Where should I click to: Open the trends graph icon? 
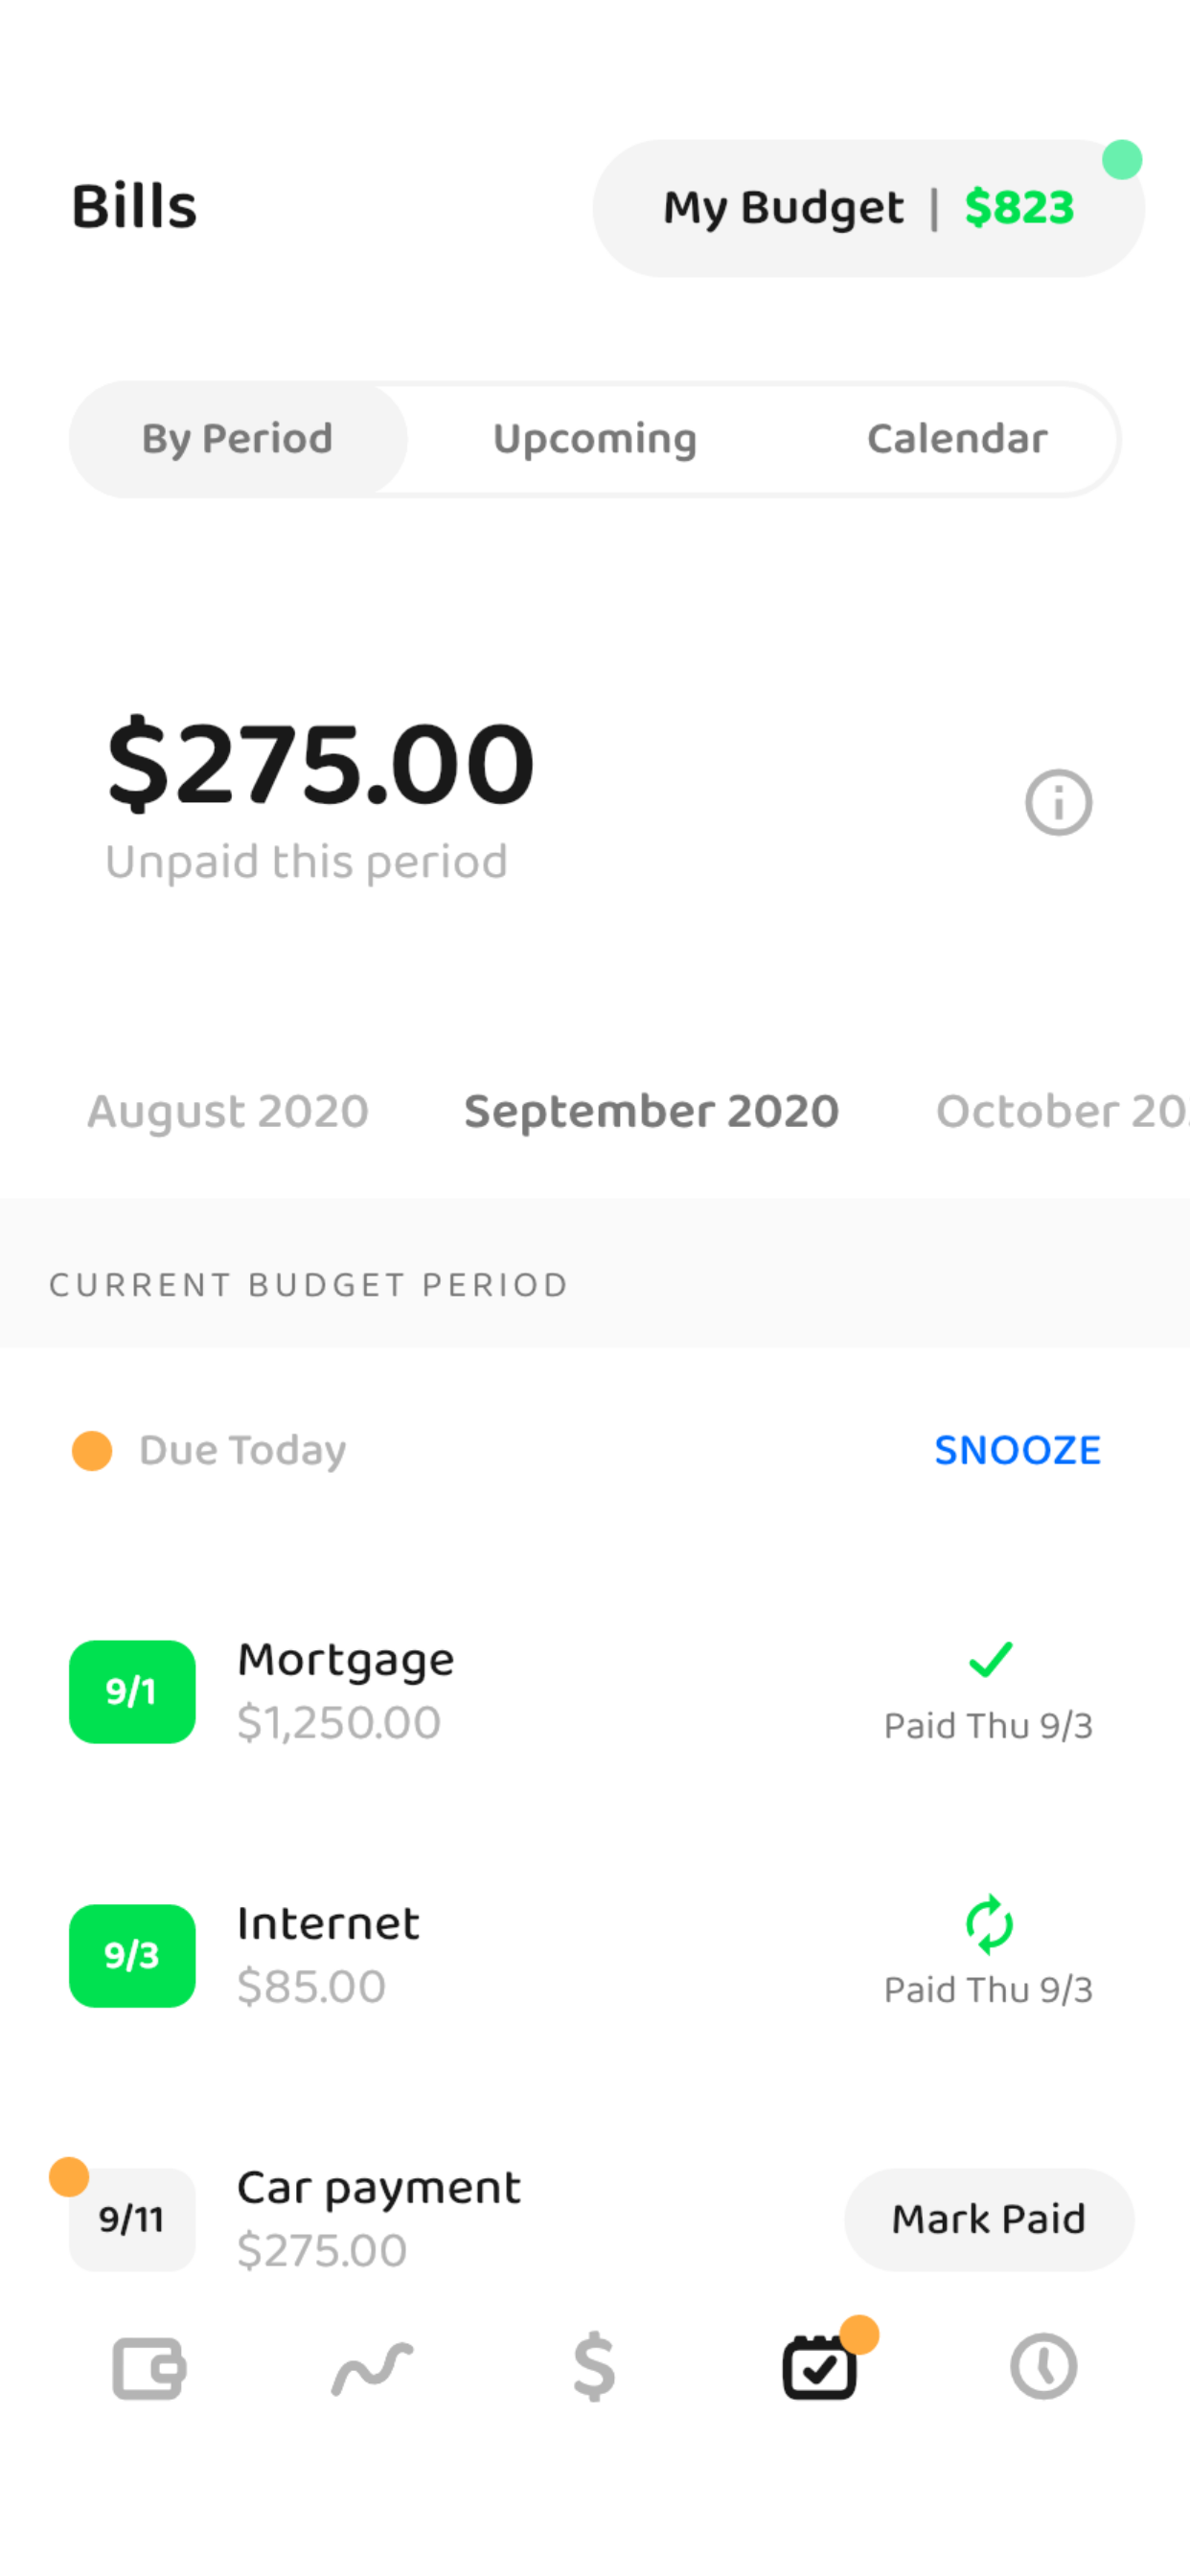click(372, 2367)
